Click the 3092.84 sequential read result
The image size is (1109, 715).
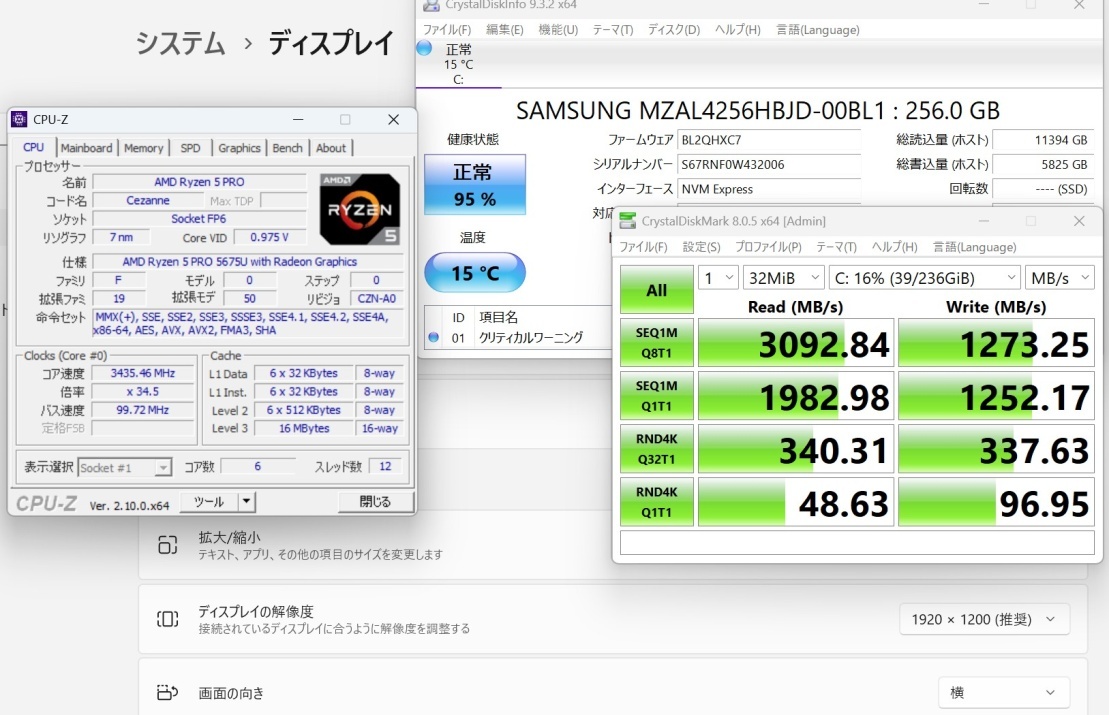796,343
